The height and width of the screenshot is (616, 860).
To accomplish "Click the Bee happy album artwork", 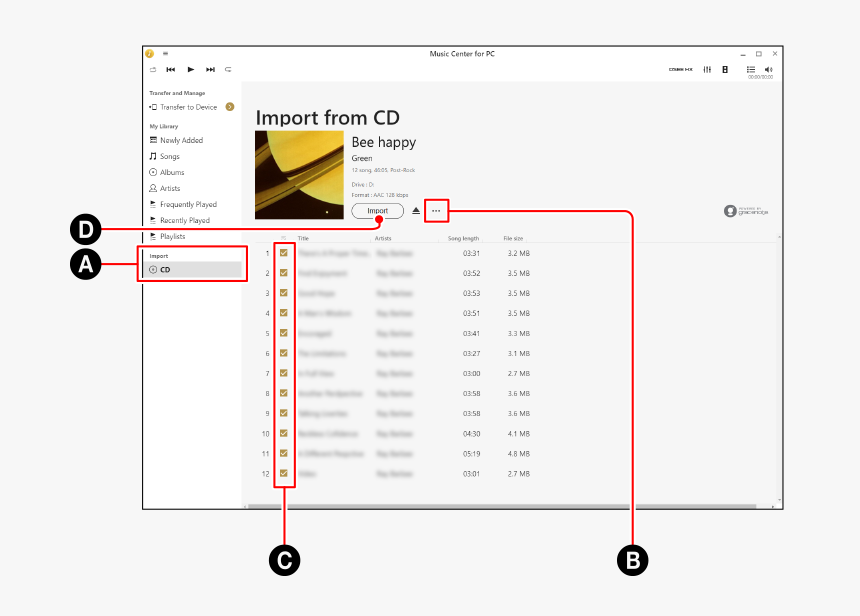I will (299, 175).
